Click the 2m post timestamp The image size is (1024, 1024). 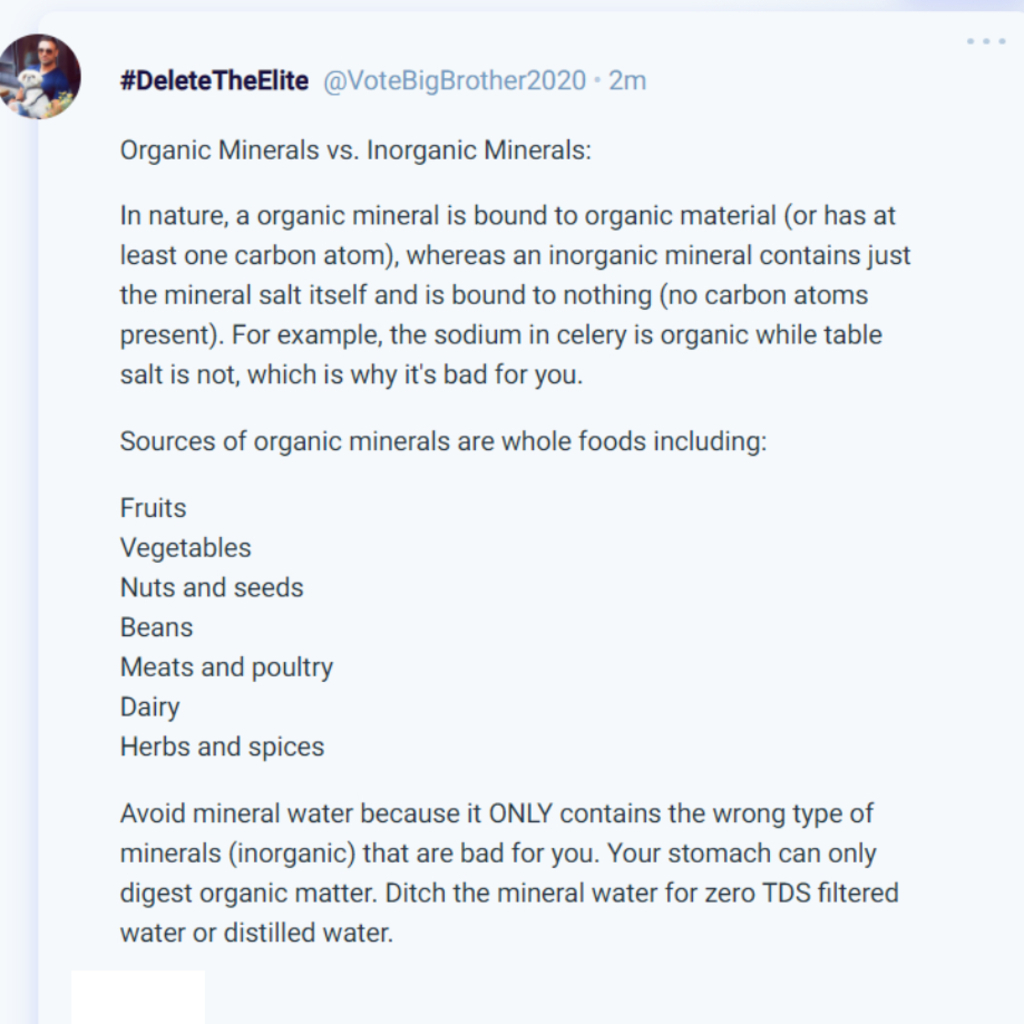(x=627, y=81)
